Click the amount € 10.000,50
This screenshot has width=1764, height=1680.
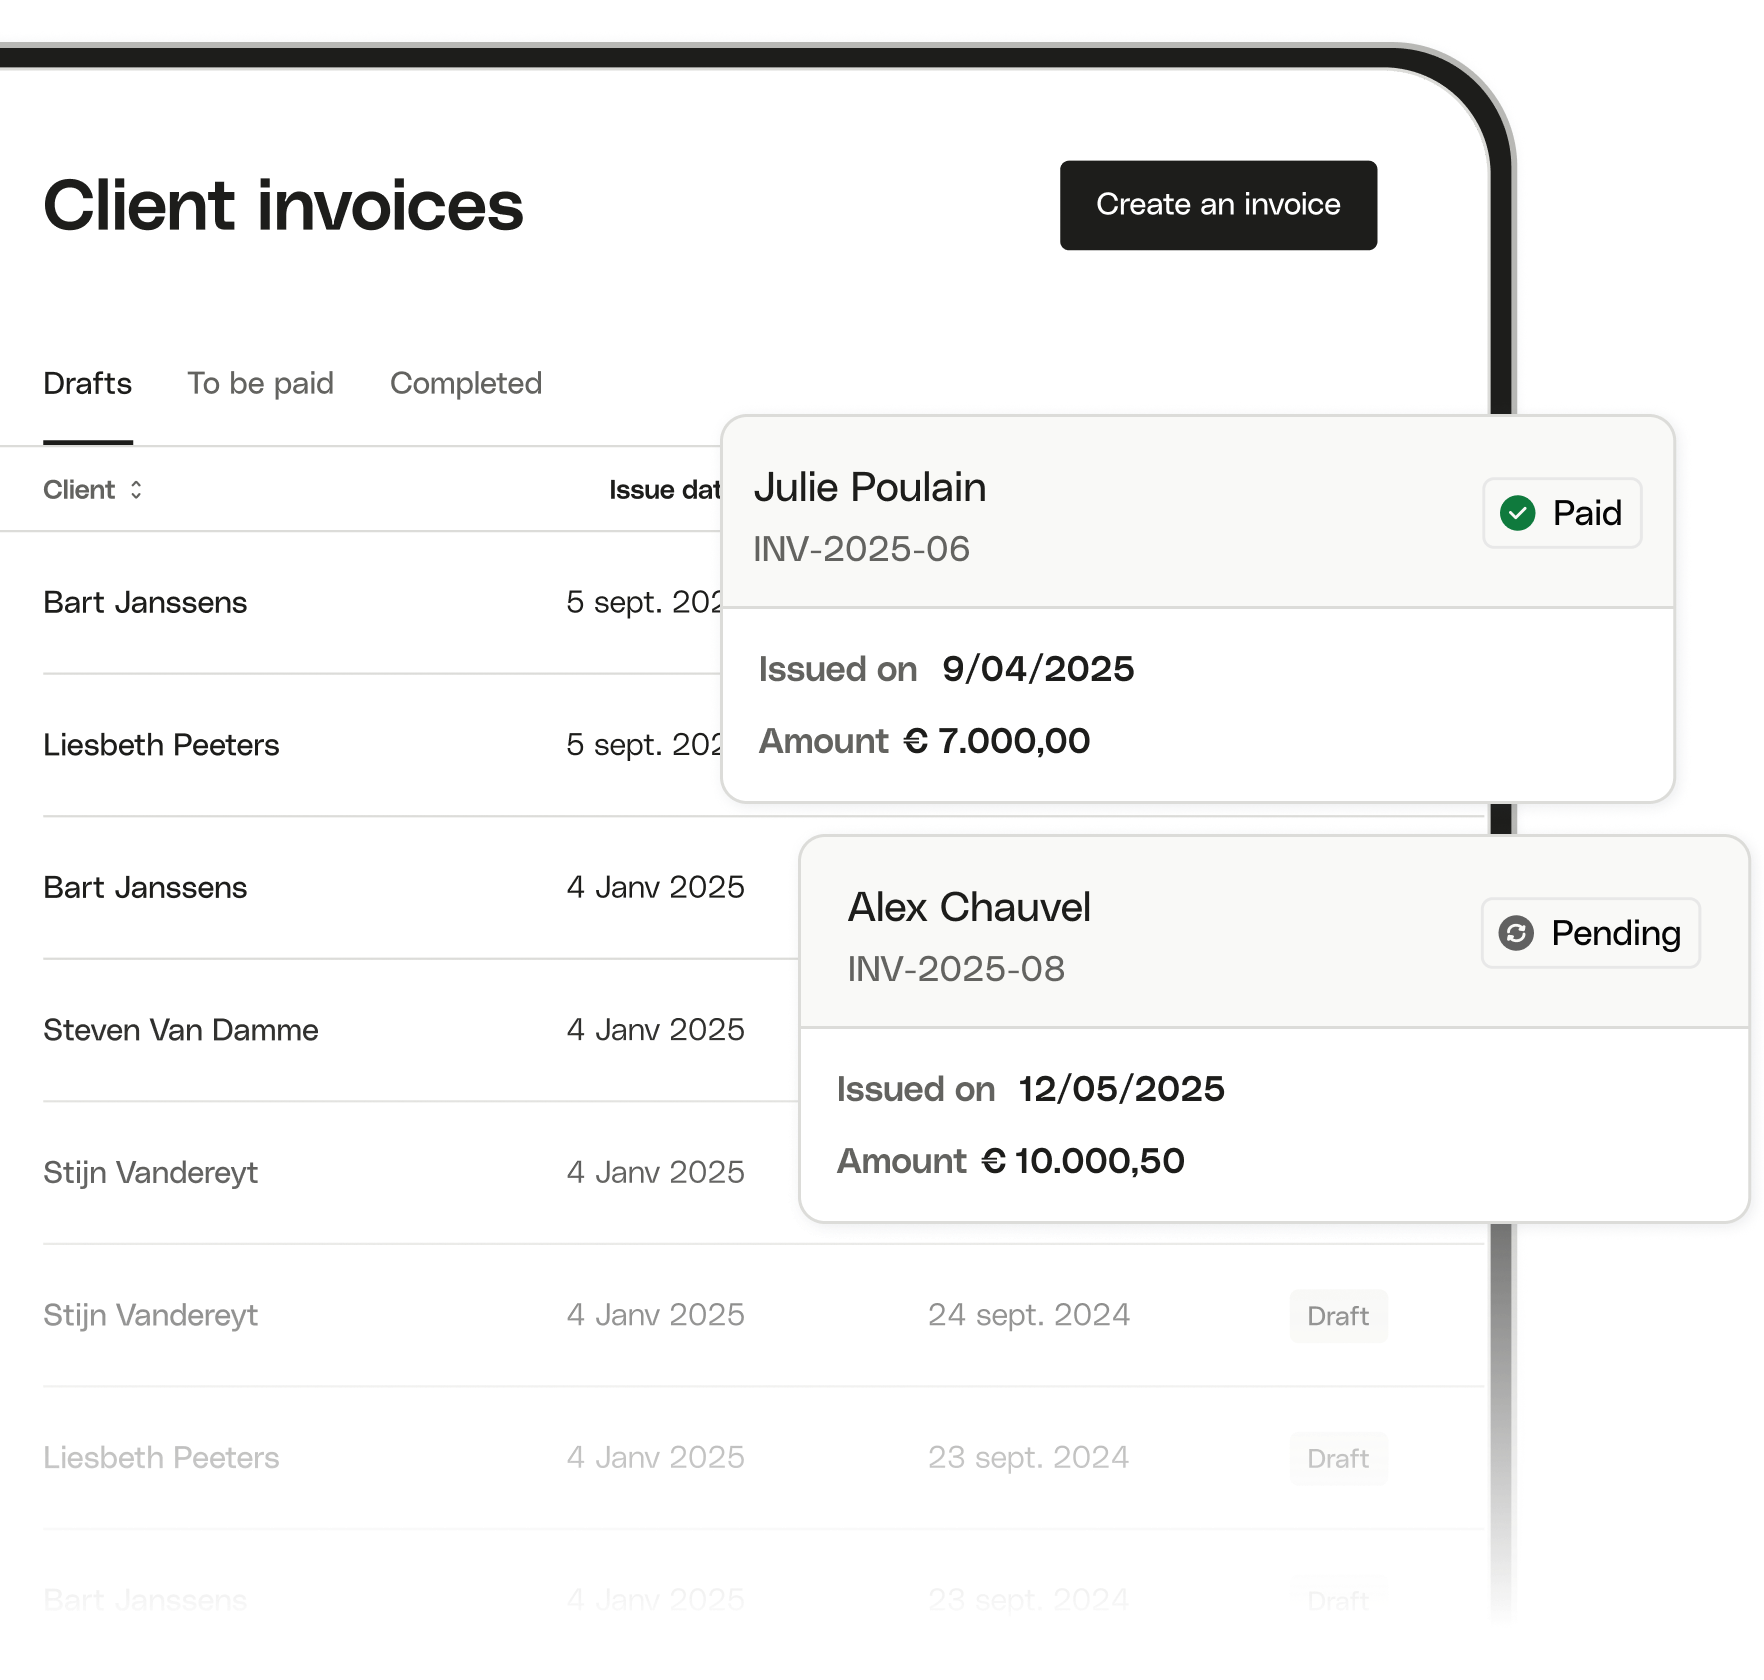(x=1083, y=1161)
